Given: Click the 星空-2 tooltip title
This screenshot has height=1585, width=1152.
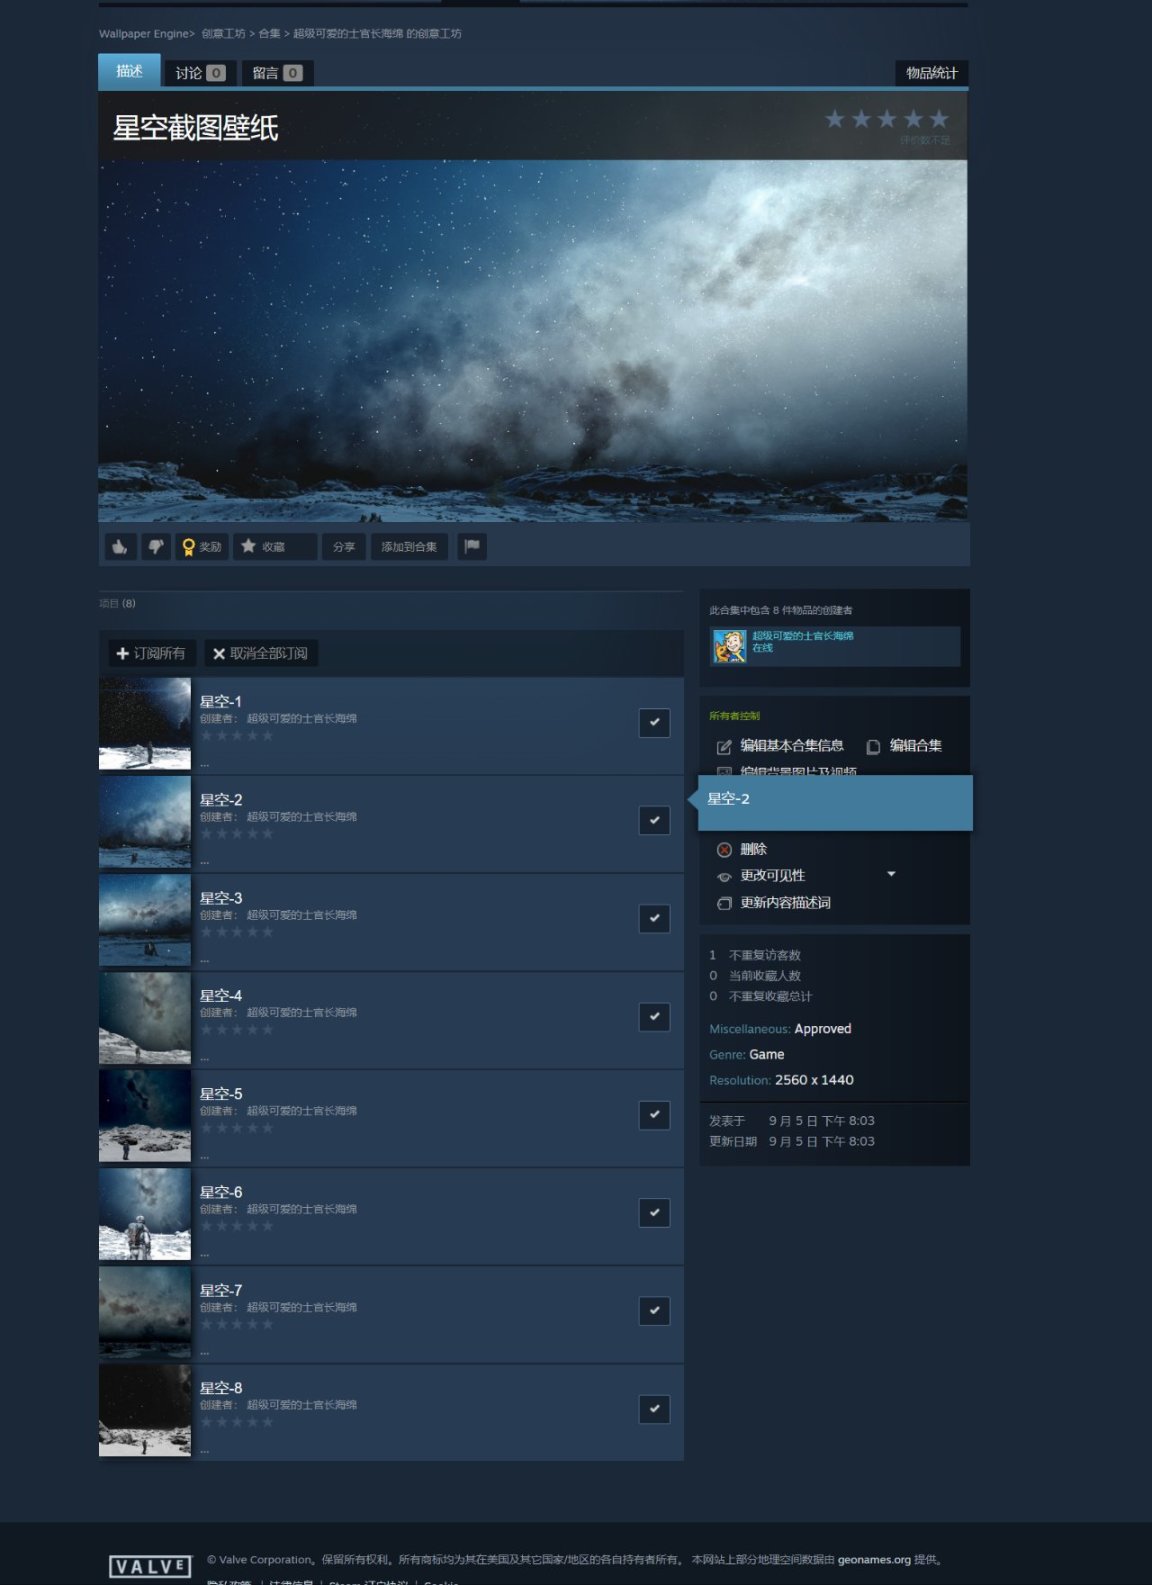Looking at the screenshot, I should click(729, 799).
